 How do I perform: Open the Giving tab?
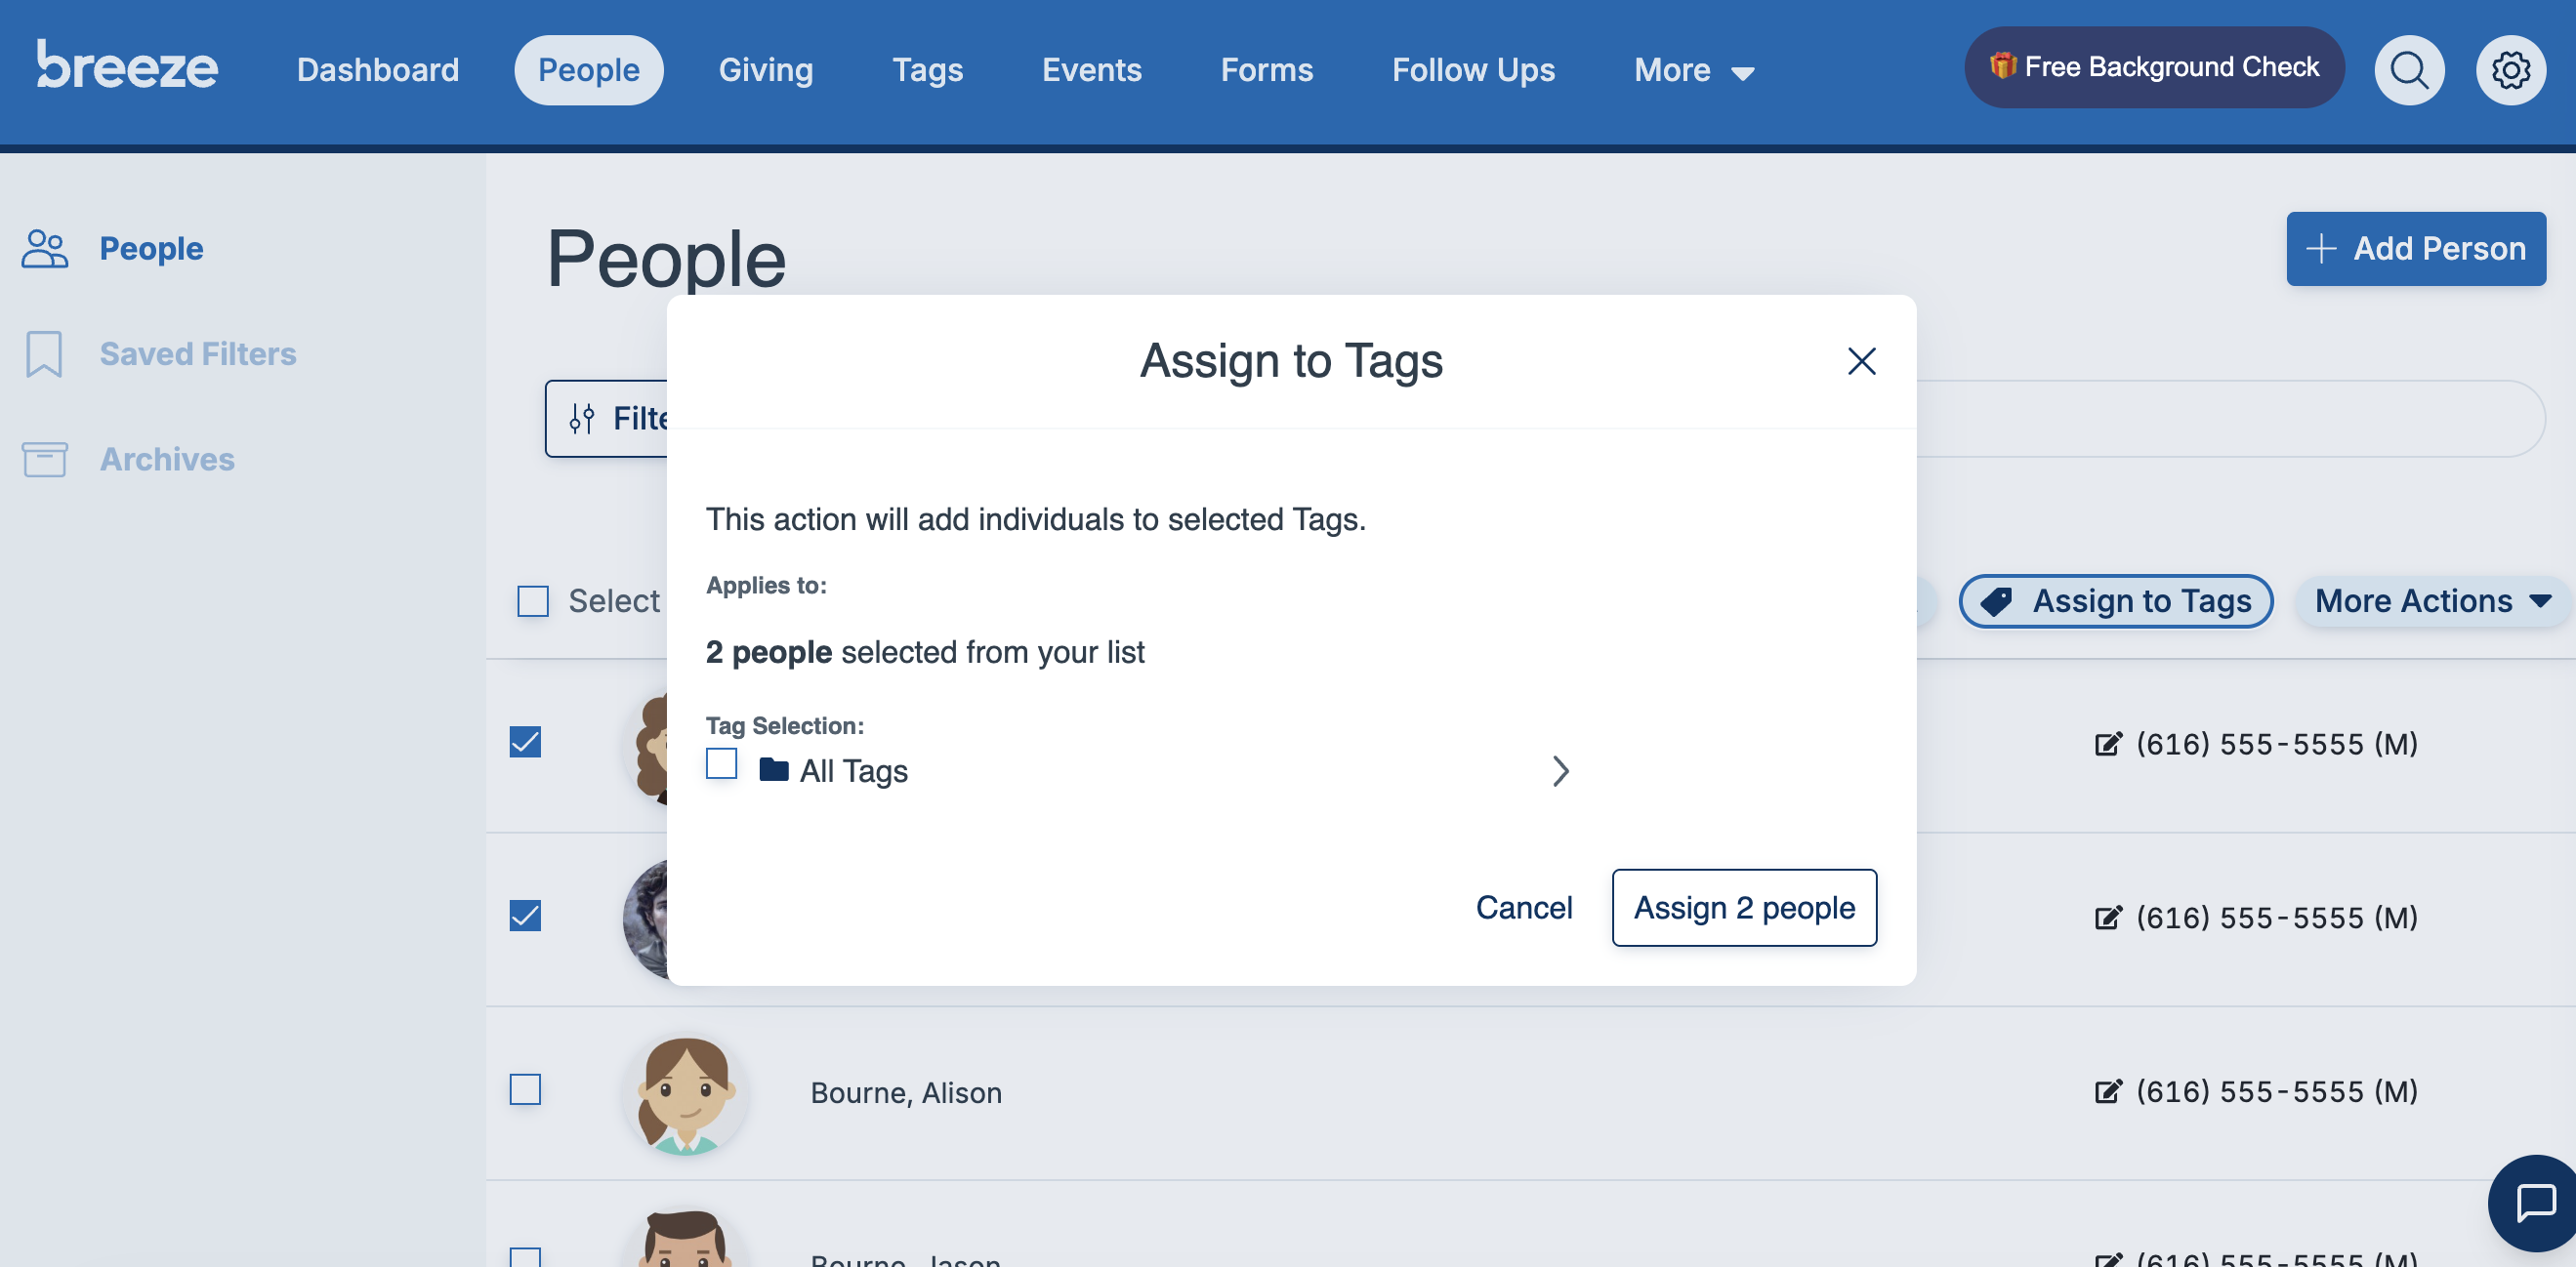pos(766,70)
